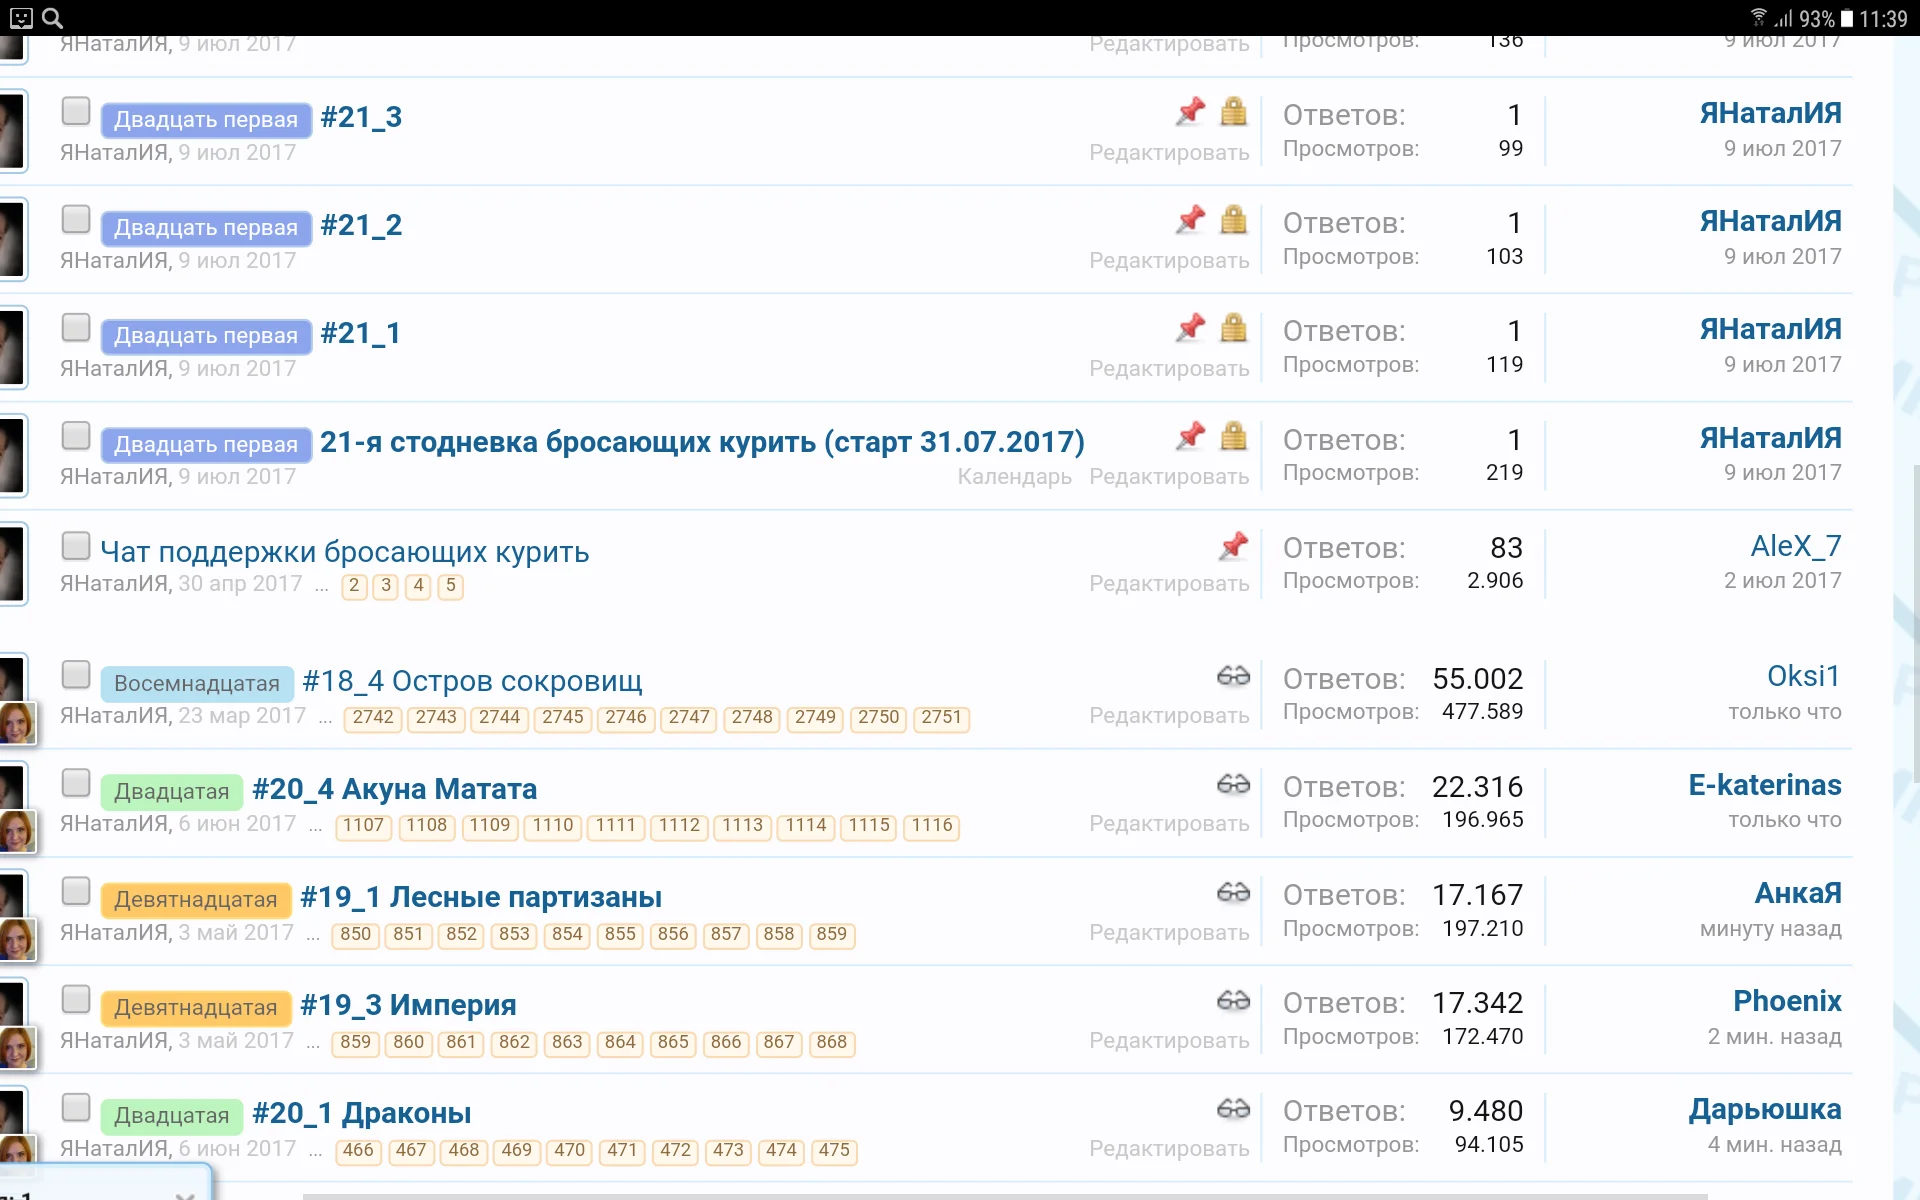Screen dimensions: 1920x1200
Task: Click the Восемнадцатая prefix label
Action: click(197, 684)
